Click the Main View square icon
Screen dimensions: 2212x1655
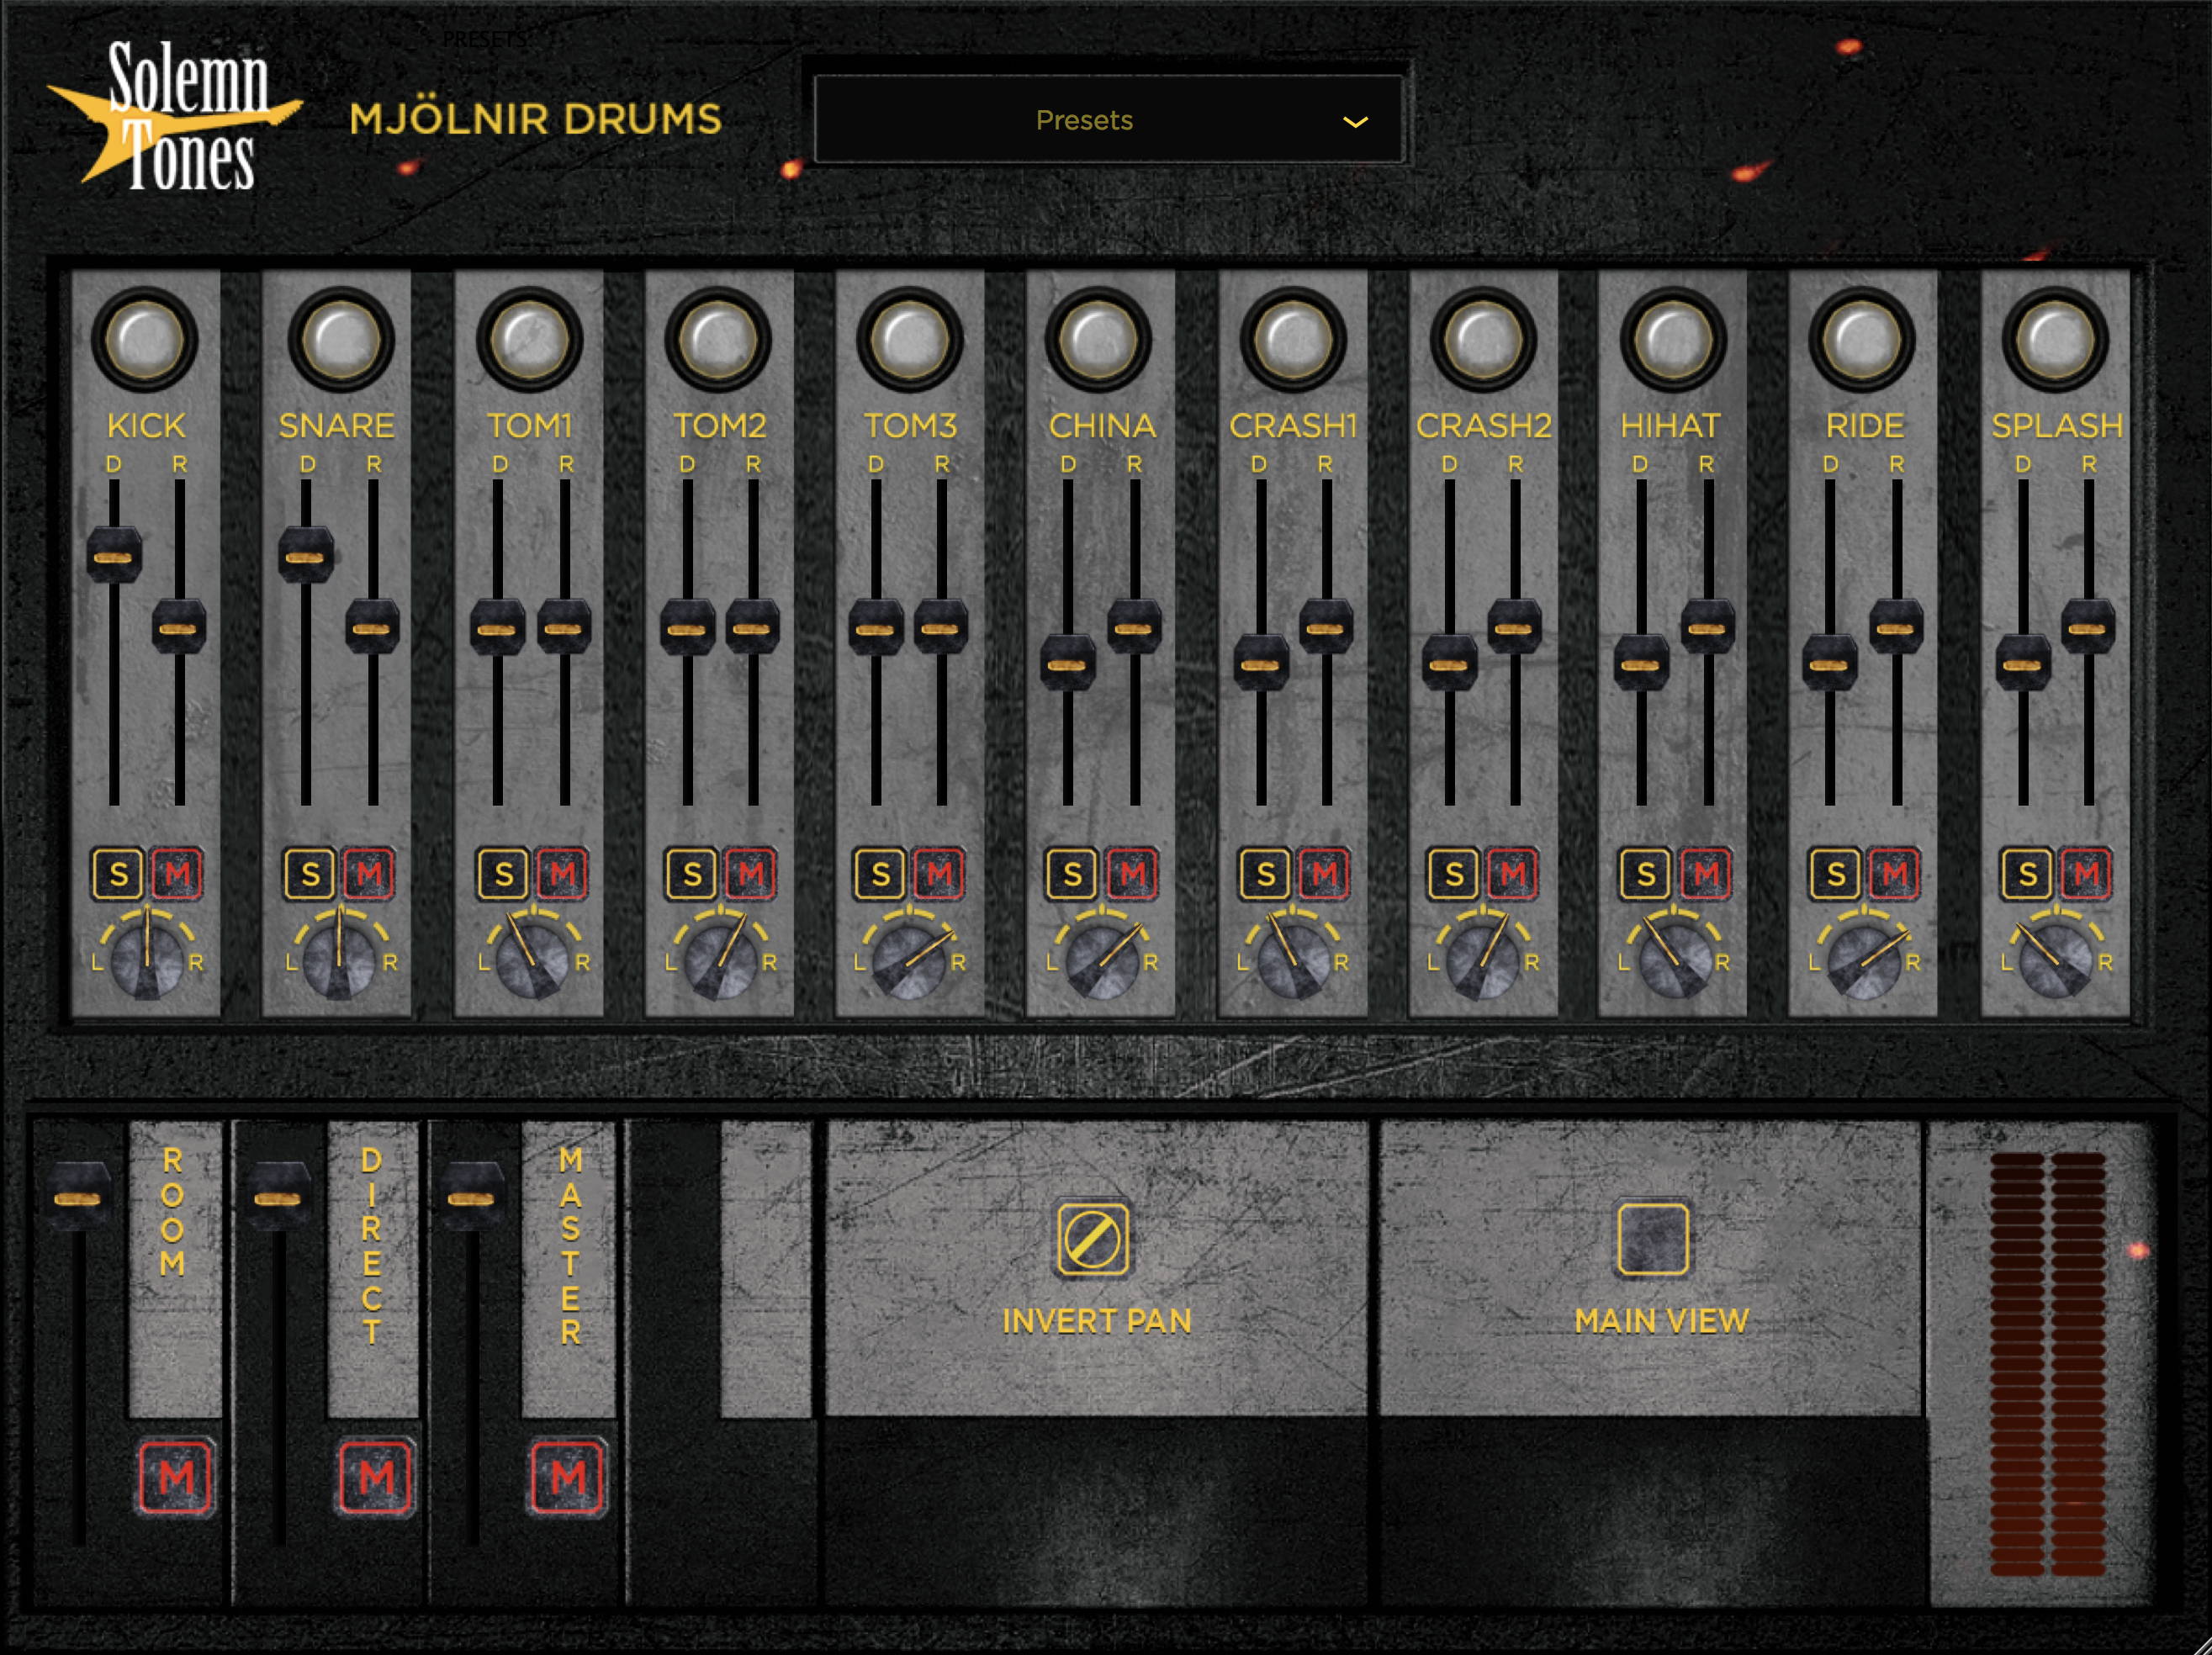1653,1239
